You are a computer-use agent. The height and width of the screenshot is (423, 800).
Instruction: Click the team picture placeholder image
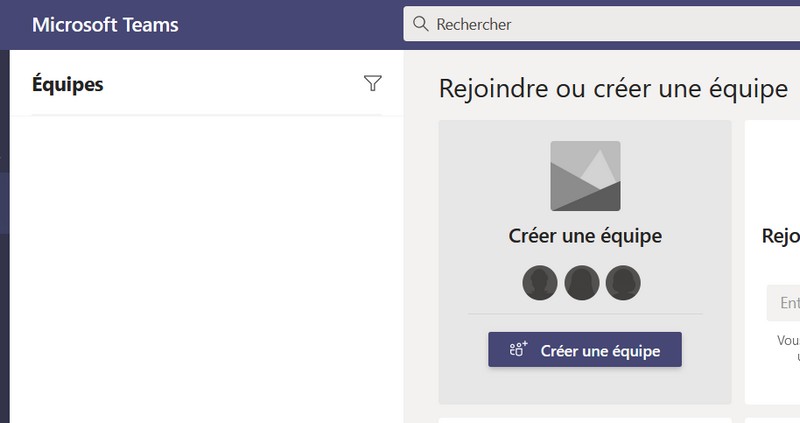click(585, 176)
